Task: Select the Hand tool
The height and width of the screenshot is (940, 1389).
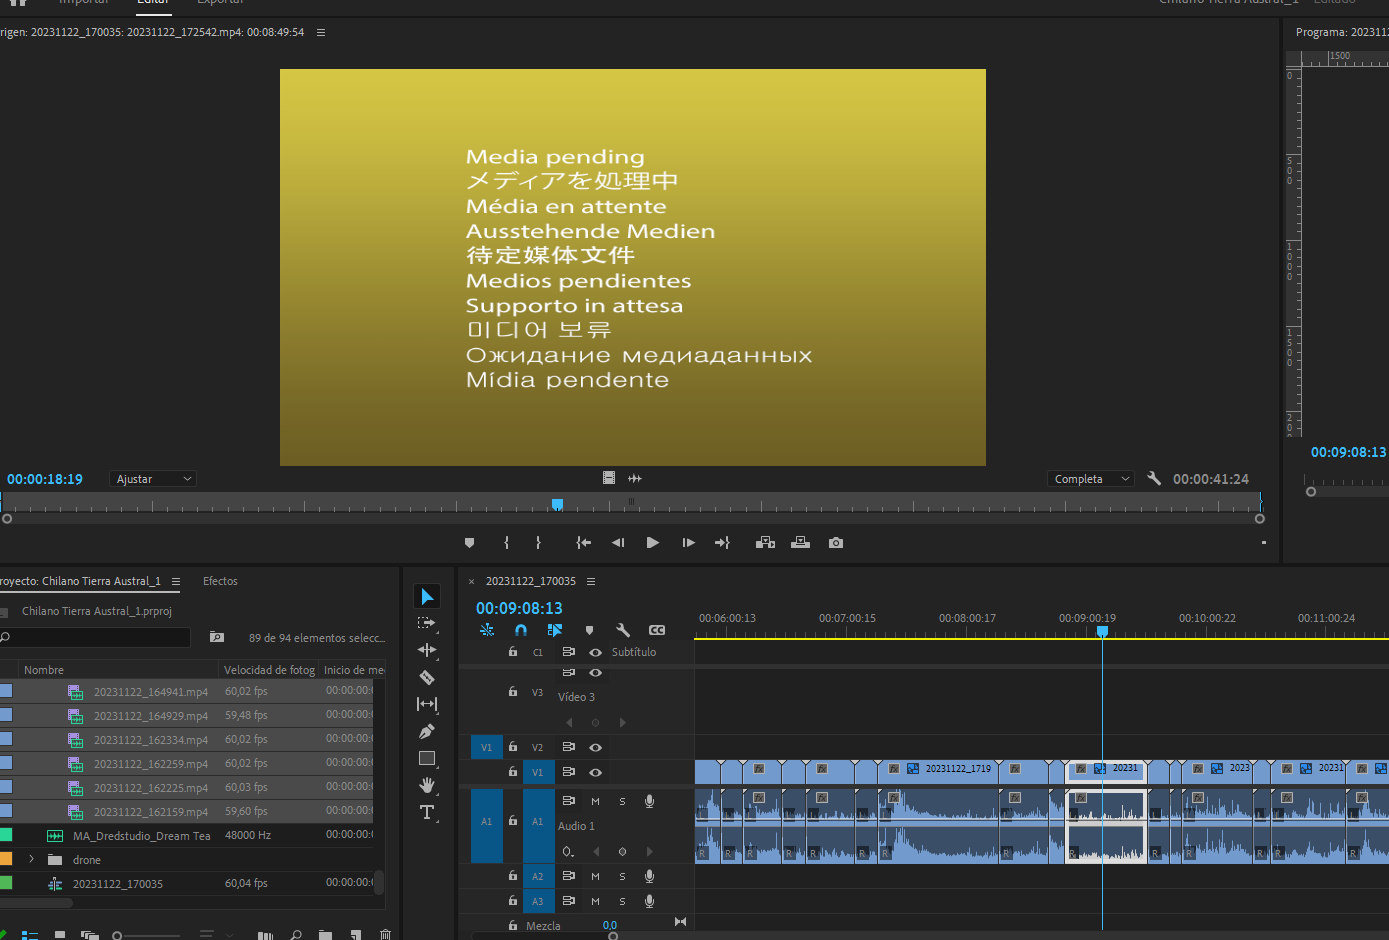Action: [x=427, y=785]
